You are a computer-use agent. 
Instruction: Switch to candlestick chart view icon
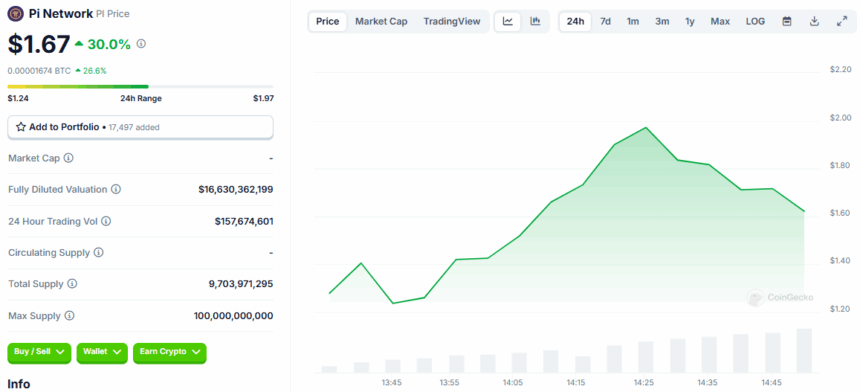pos(535,22)
